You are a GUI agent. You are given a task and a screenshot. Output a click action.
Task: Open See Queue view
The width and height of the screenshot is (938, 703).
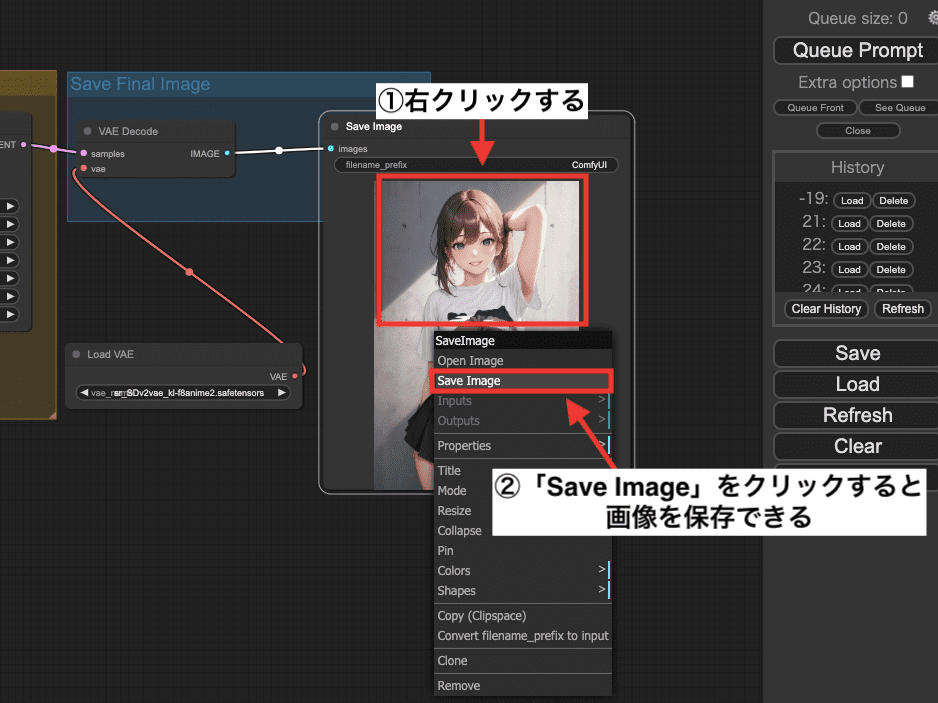tap(899, 108)
